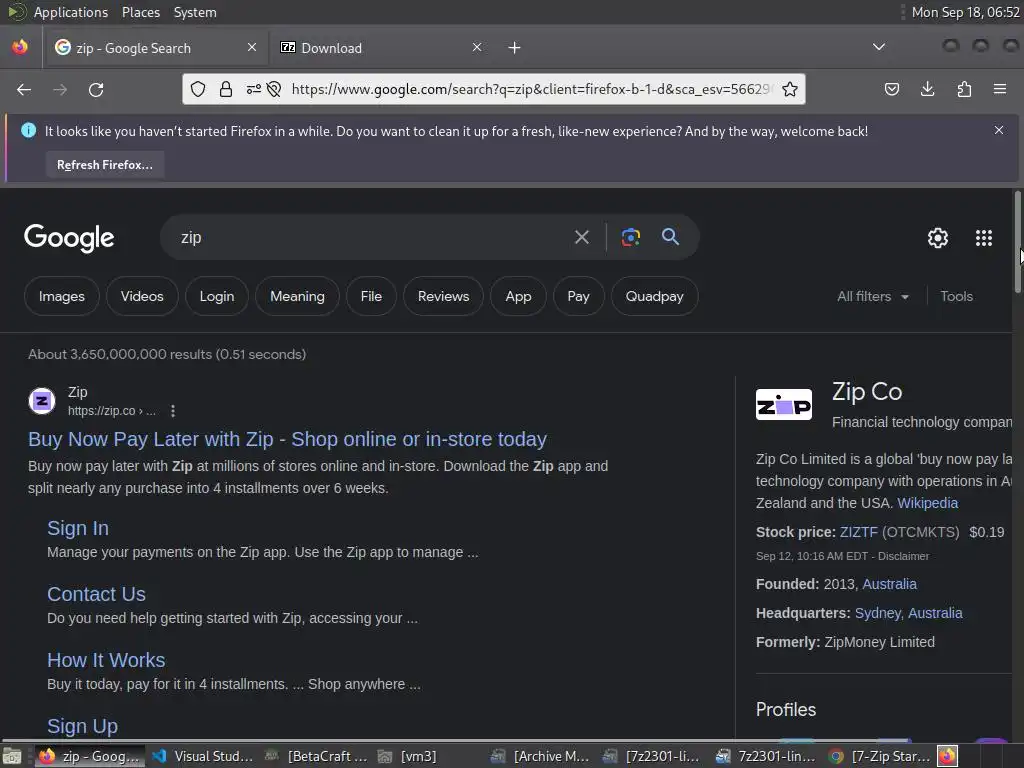Open a new tab with plus button

tap(515, 48)
